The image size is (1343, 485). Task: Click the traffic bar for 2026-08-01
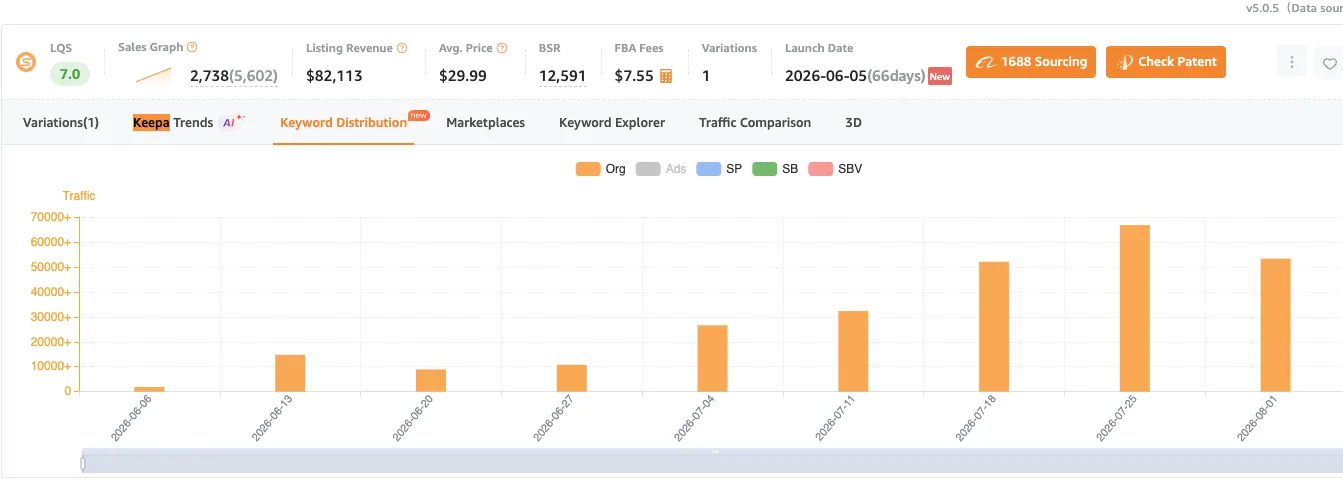coord(1276,325)
